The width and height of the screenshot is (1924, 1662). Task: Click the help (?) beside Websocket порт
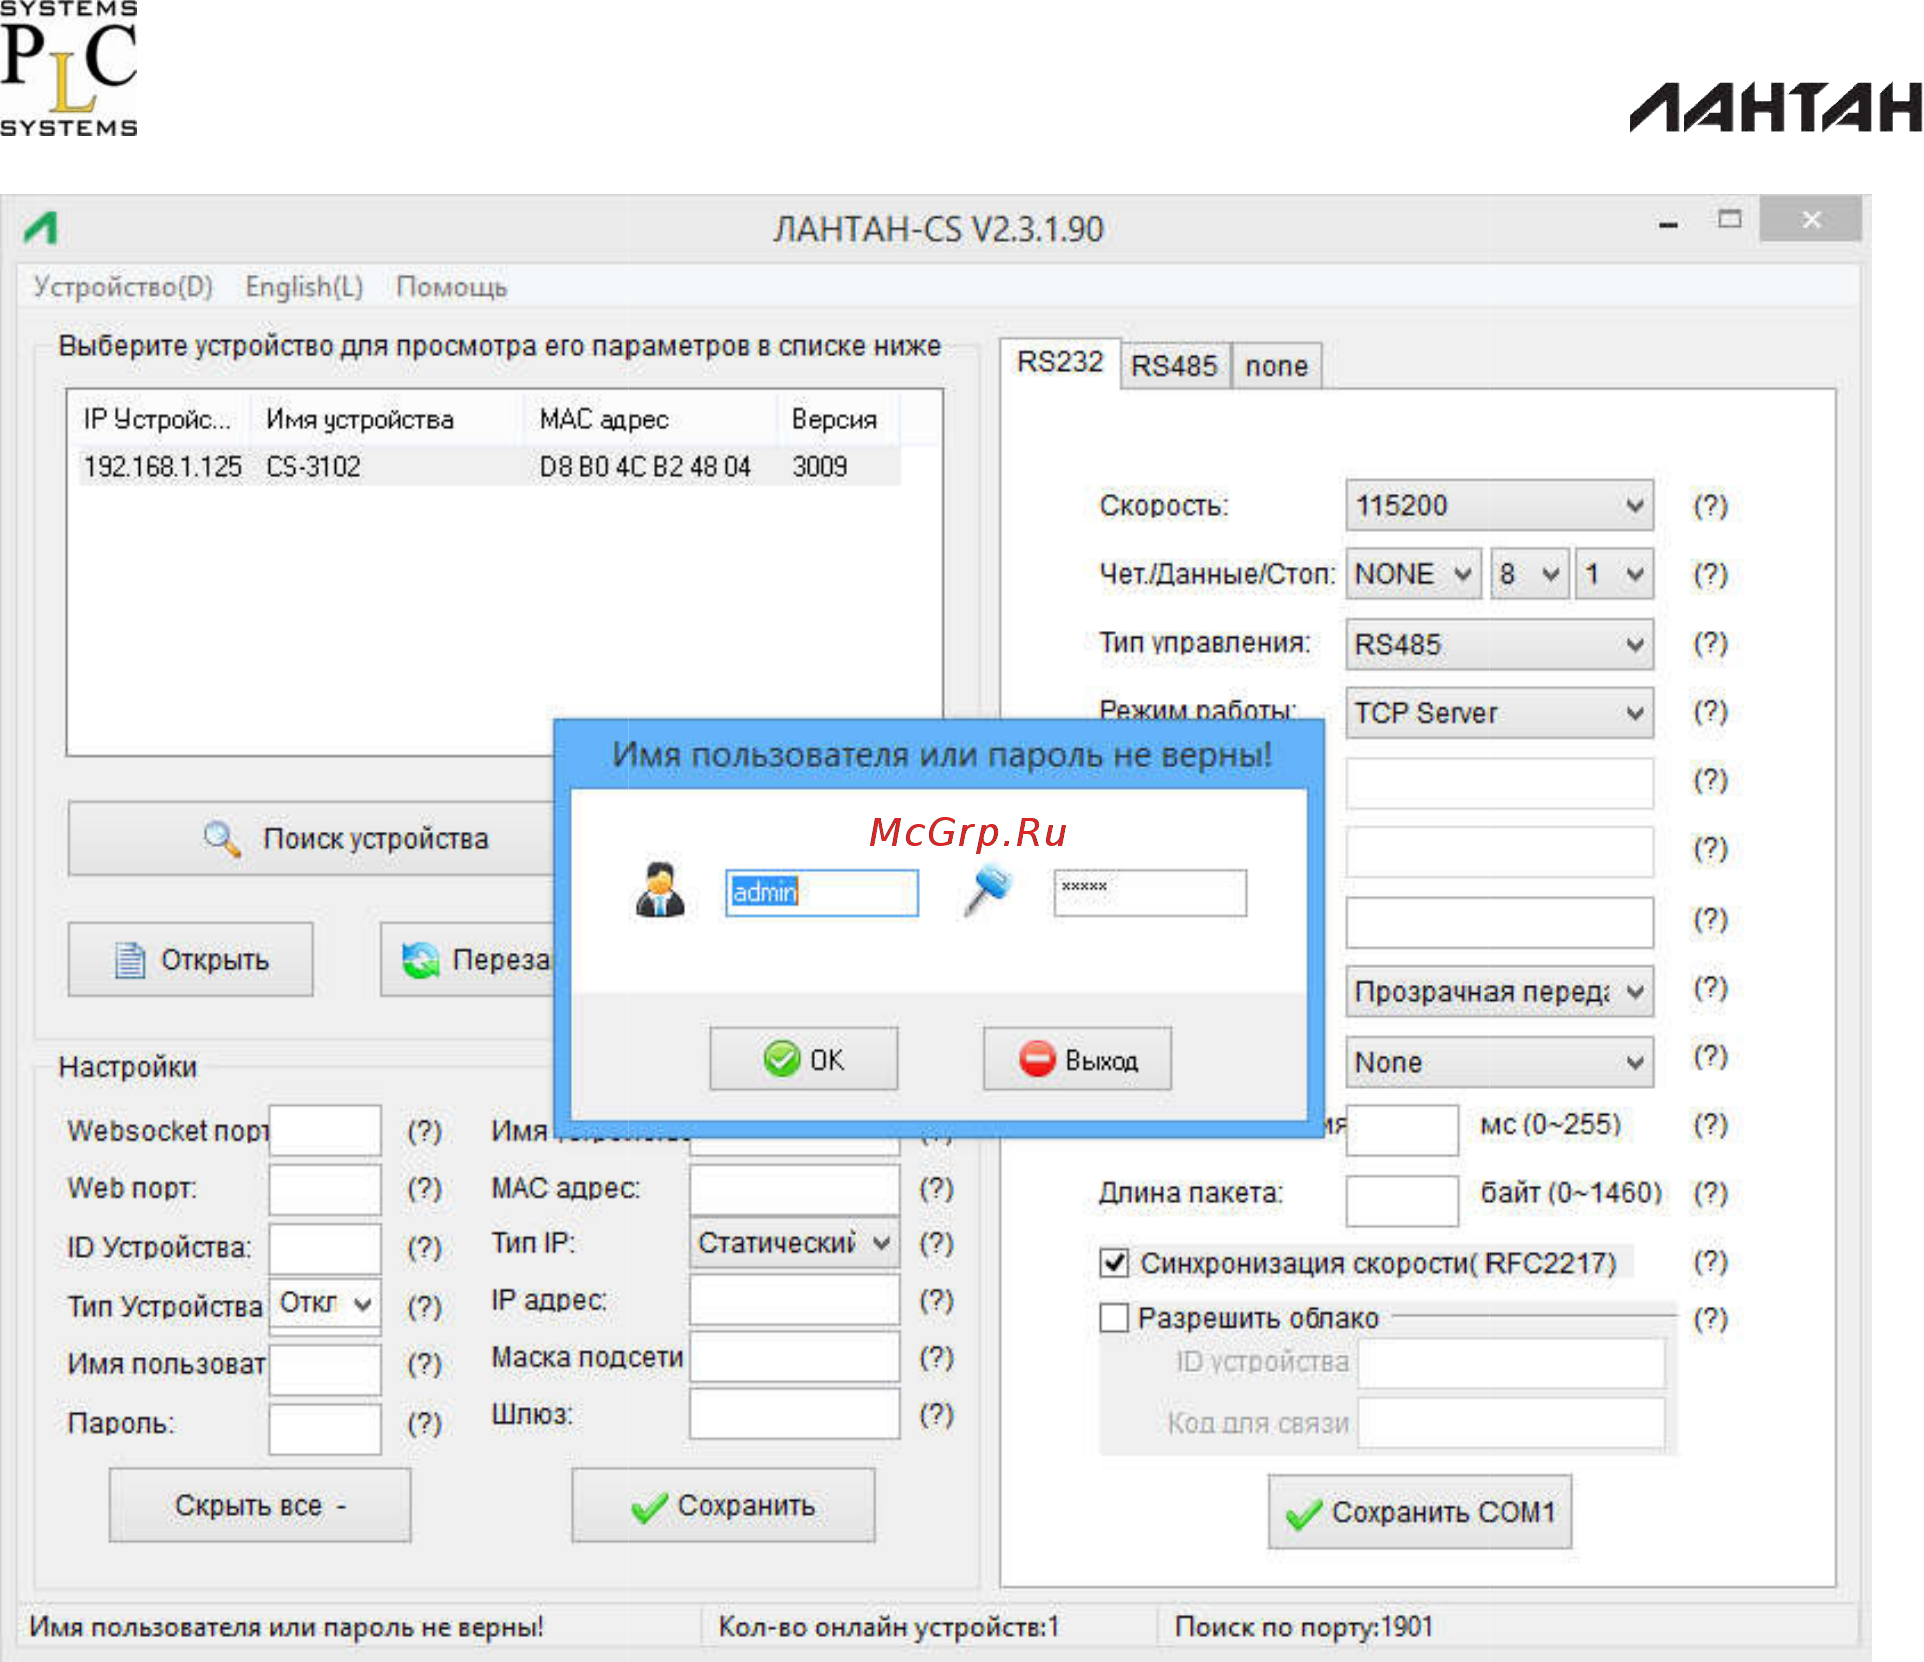(424, 1131)
